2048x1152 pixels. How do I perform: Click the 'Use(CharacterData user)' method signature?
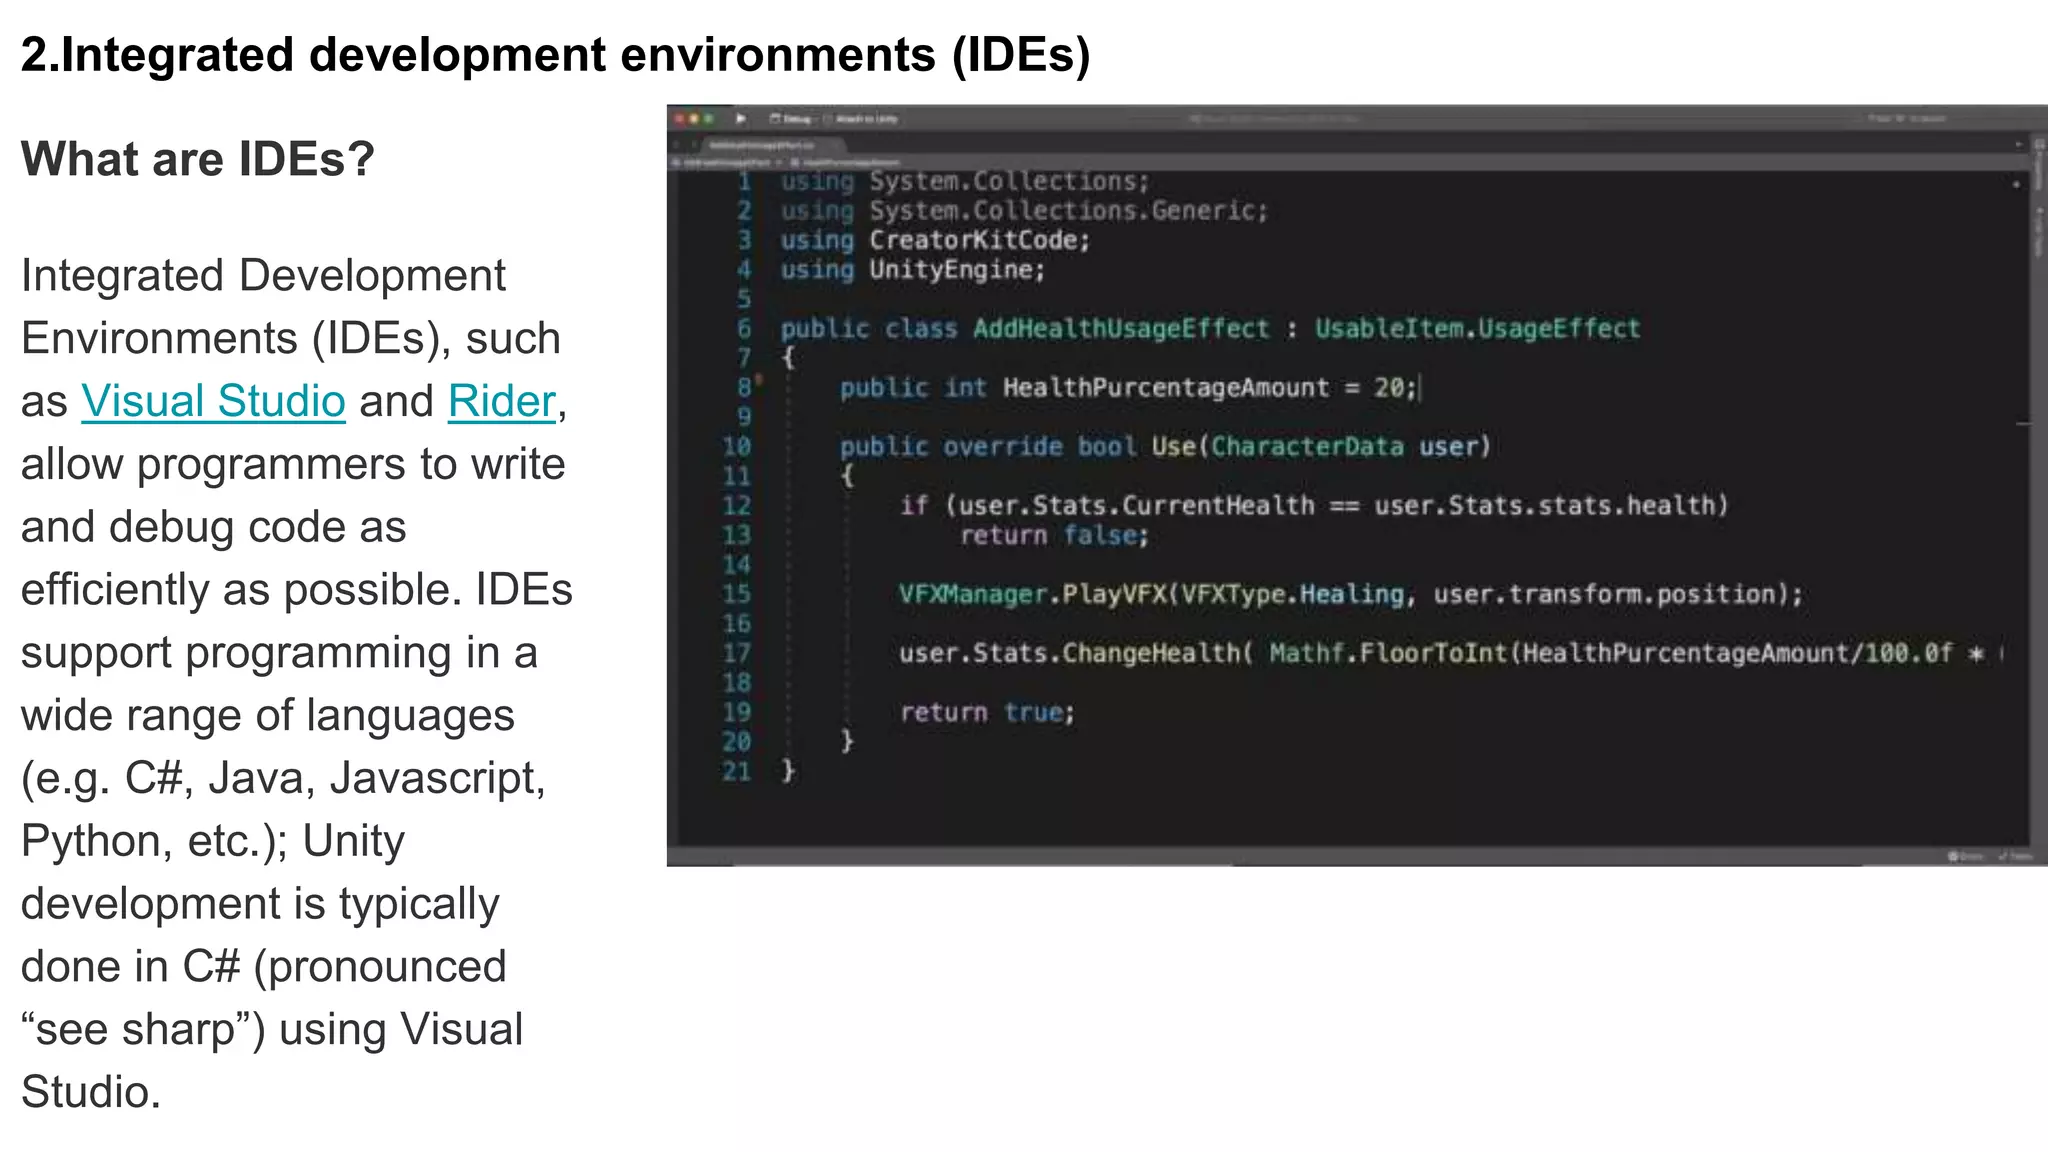pos(1321,446)
